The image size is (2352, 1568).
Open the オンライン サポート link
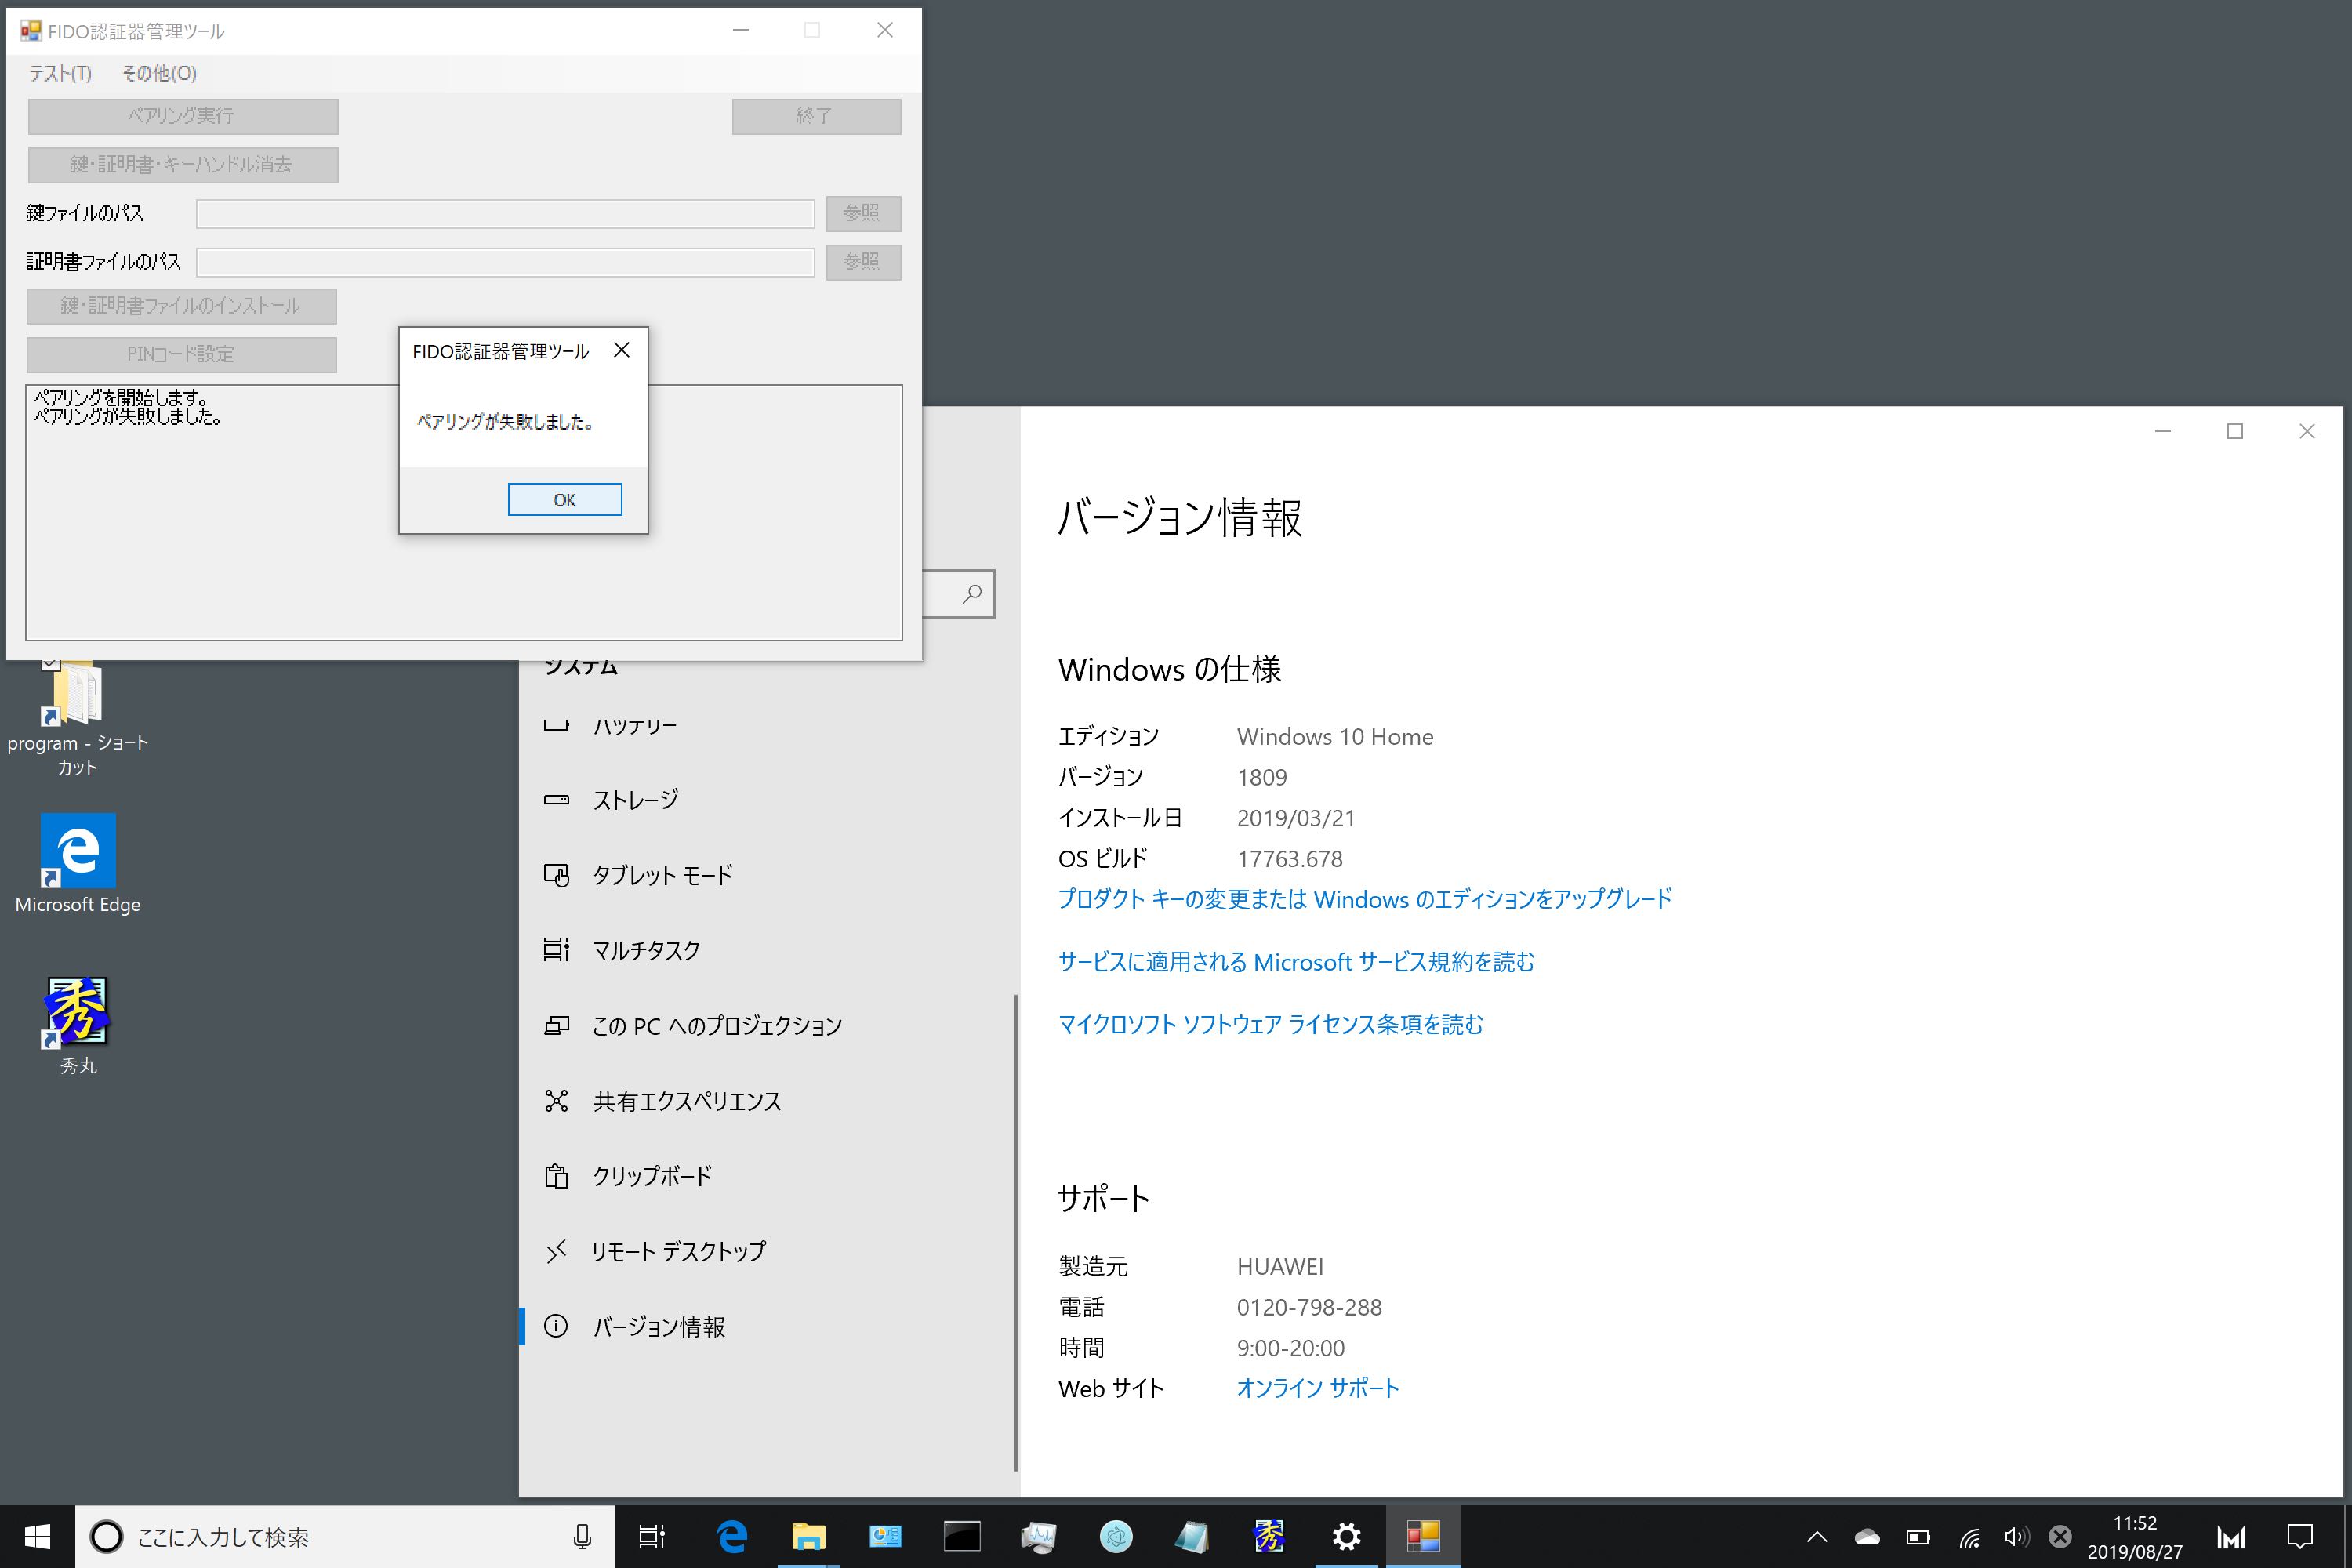(1318, 1387)
